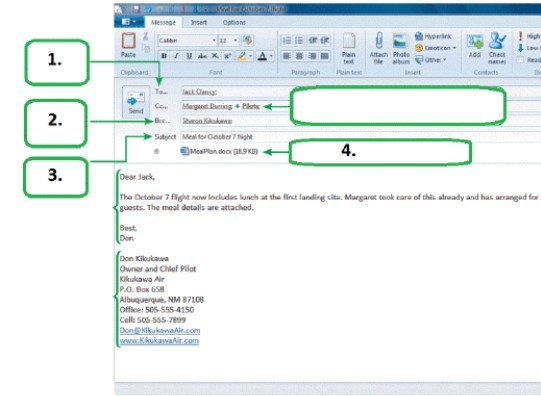Click the Add contact icon
The width and height of the screenshot is (541, 396).
[475, 46]
